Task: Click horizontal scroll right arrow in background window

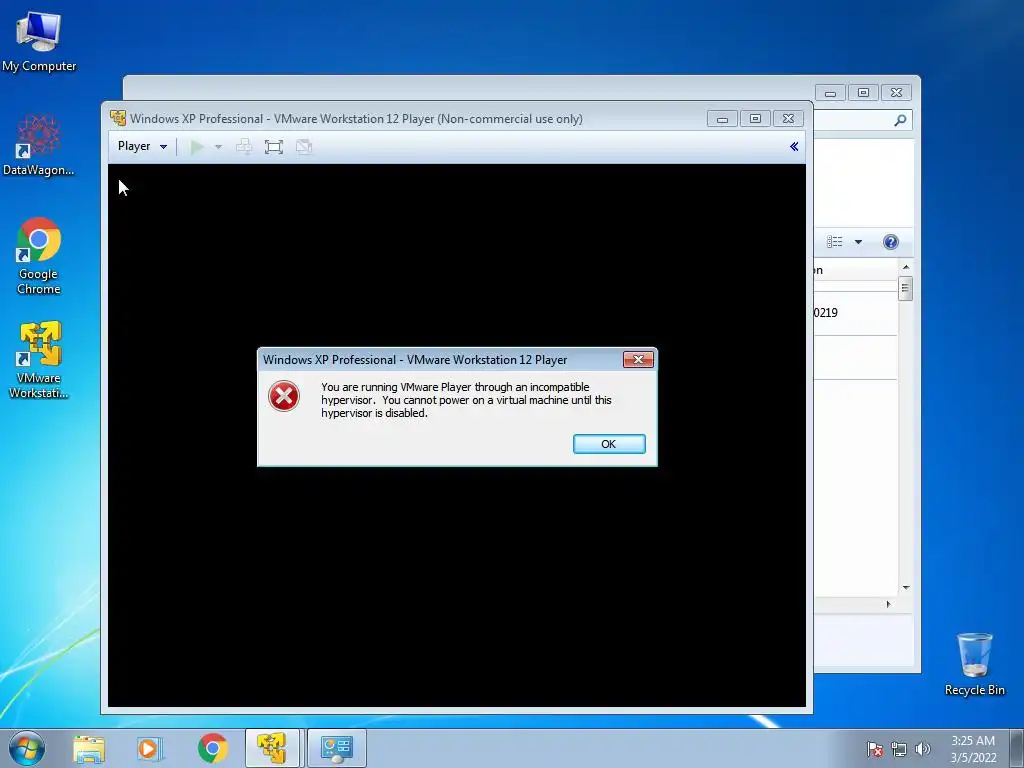Action: click(888, 604)
